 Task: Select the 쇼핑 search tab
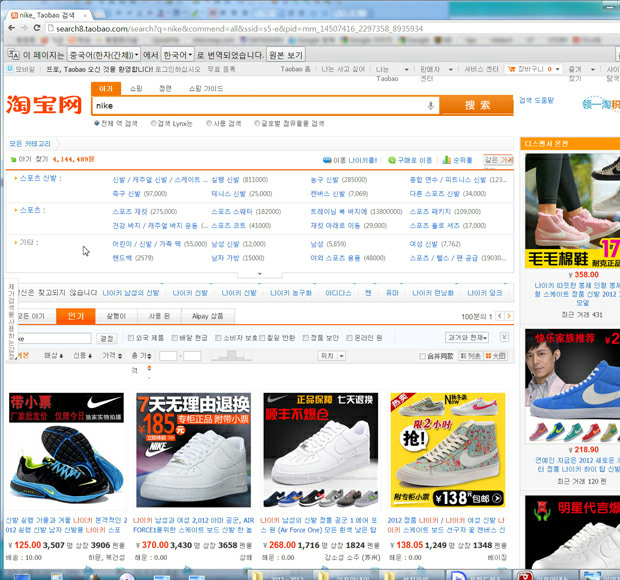coord(136,89)
